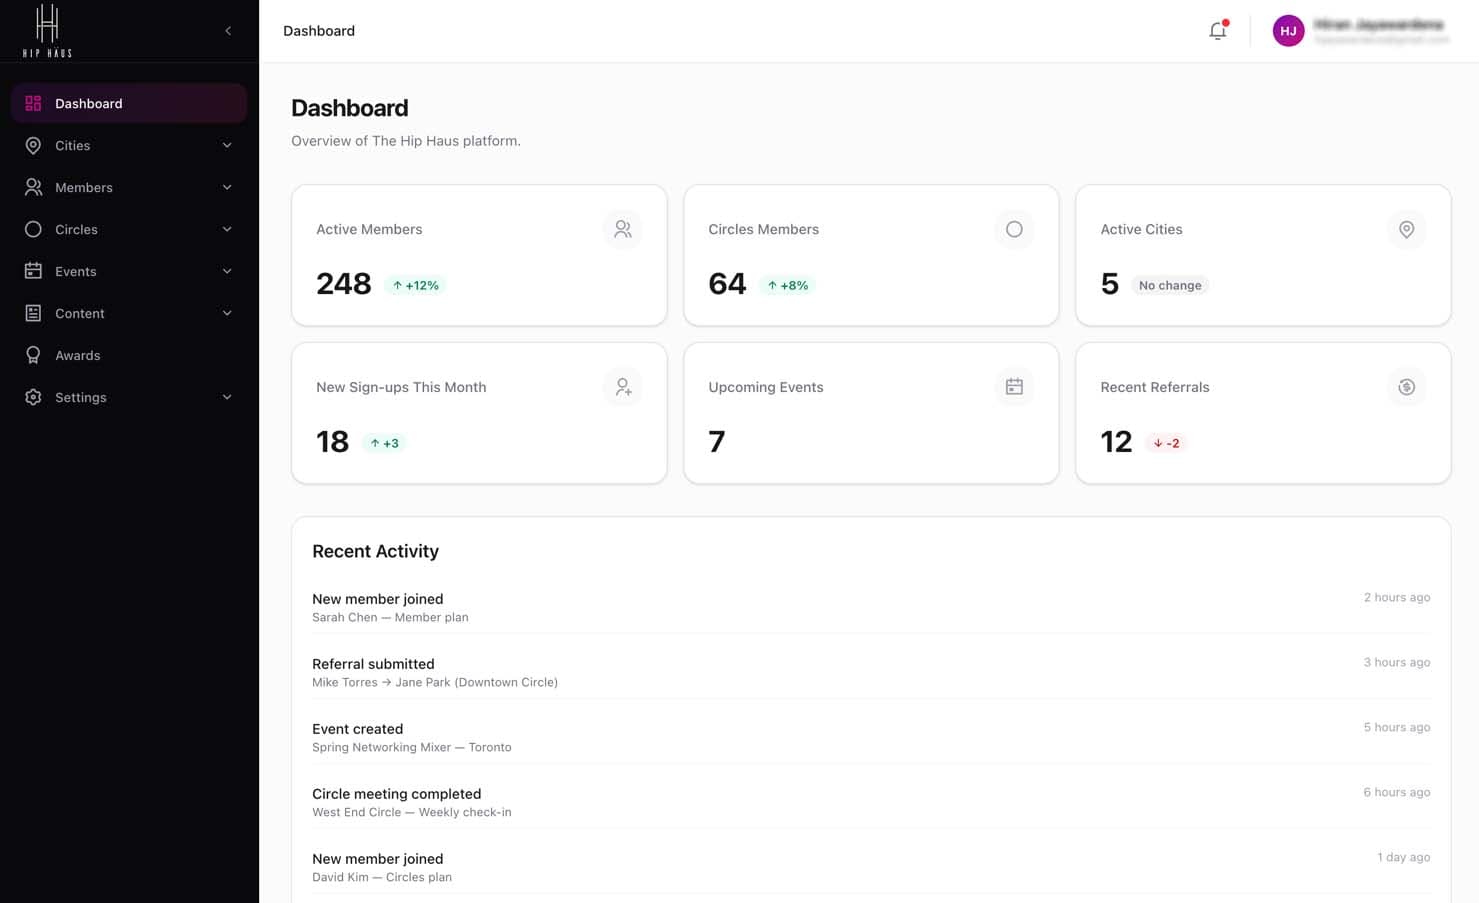1479x903 pixels.
Task: Expand the Content menu chevron
Action: [227, 313]
